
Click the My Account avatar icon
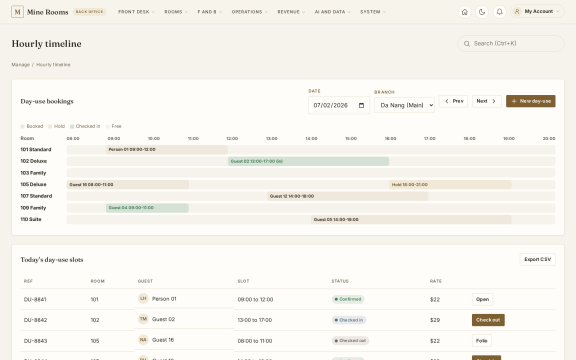point(517,12)
